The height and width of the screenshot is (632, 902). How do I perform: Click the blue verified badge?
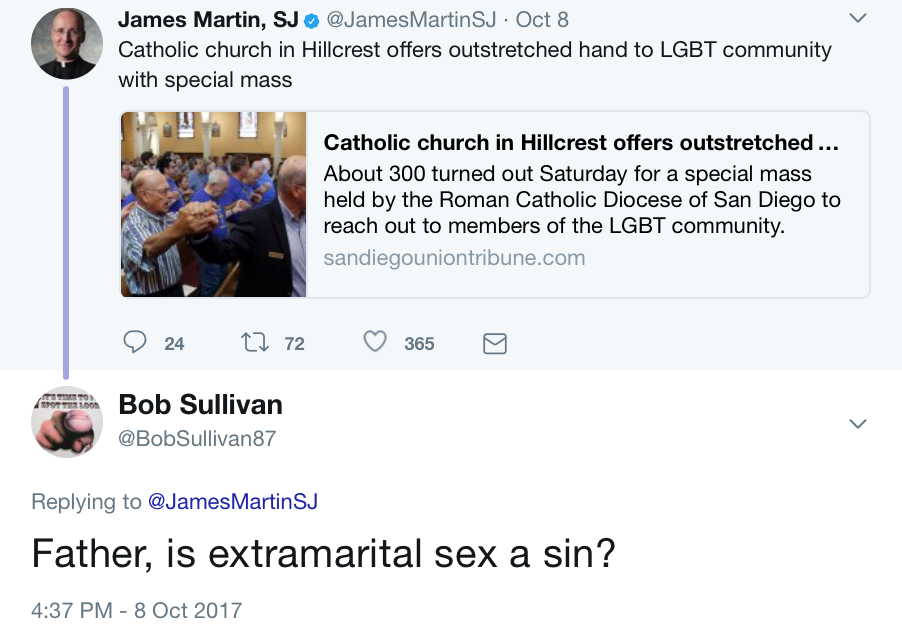click(x=311, y=21)
